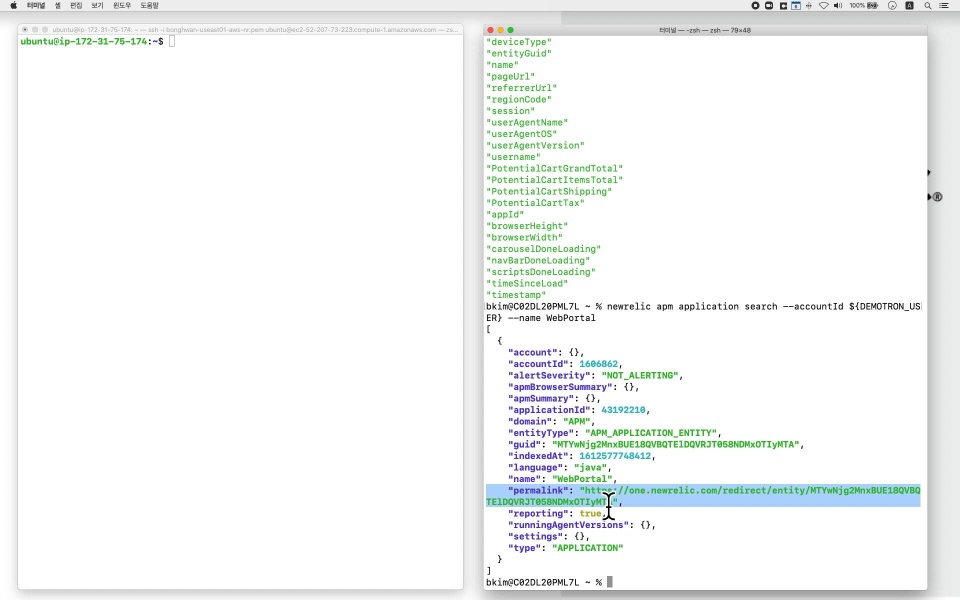Click the "WebPortal" name value
This screenshot has width=960, height=600.
pyautogui.click(x=582, y=479)
